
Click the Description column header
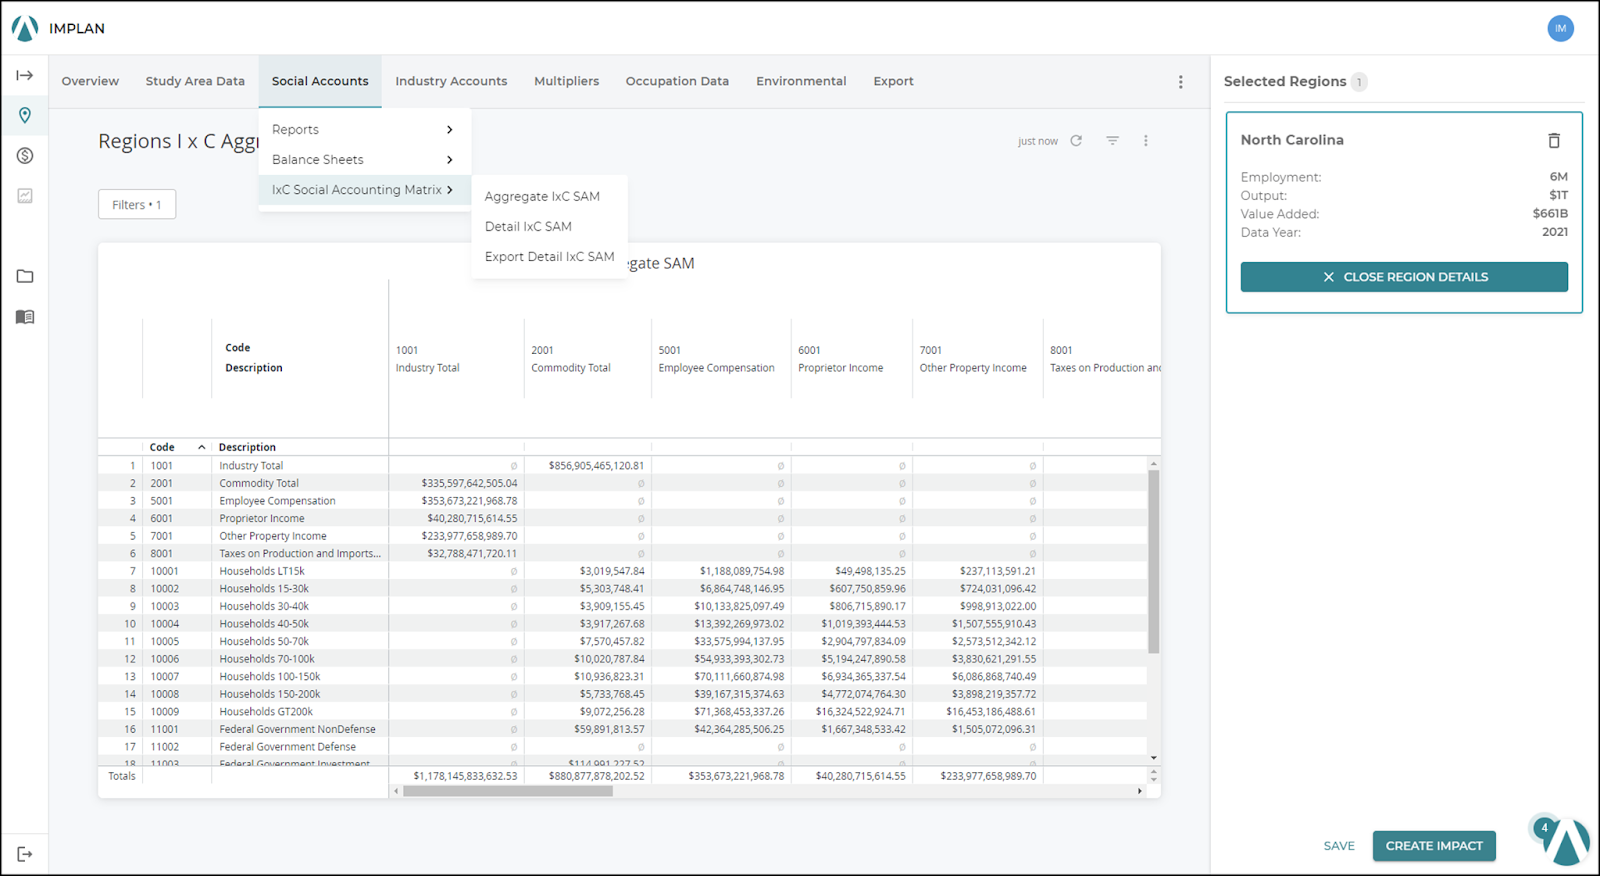click(247, 447)
